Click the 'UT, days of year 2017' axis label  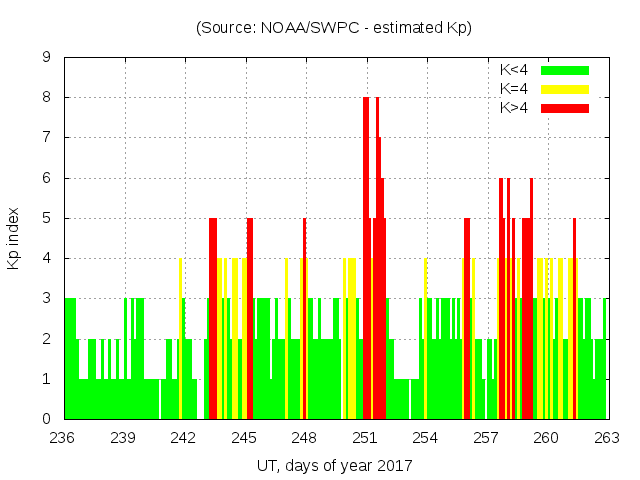(x=333, y=465)
